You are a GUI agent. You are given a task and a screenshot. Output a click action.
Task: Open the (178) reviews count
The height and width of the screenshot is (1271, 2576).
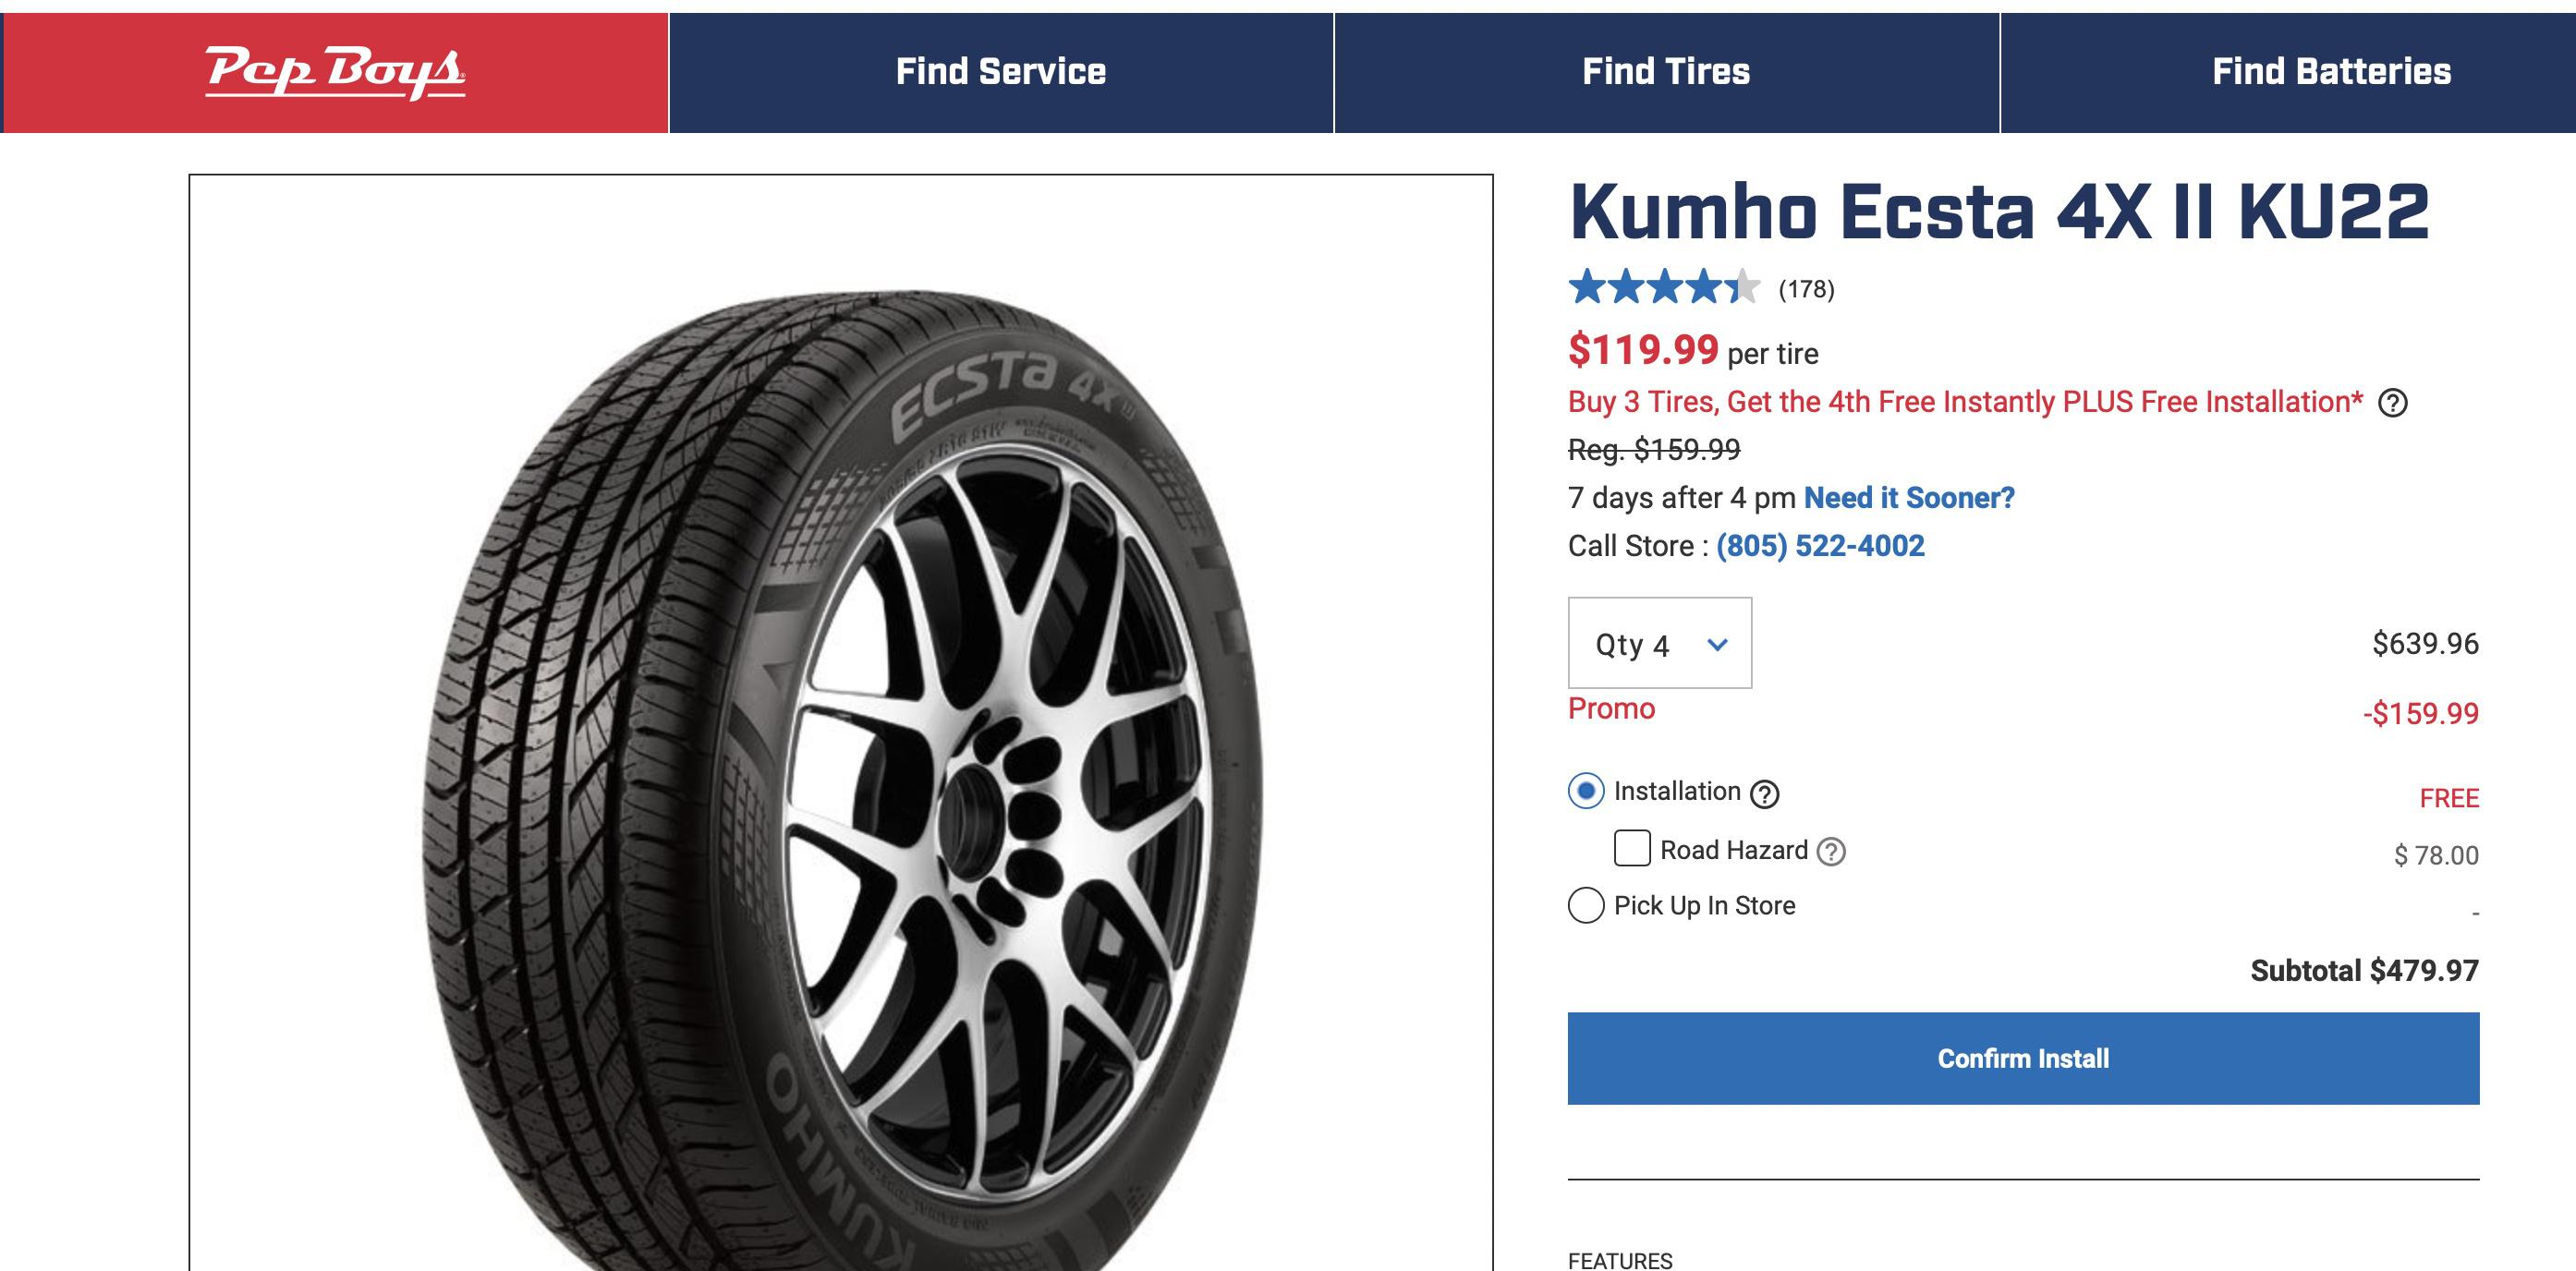click(1806, 290)
